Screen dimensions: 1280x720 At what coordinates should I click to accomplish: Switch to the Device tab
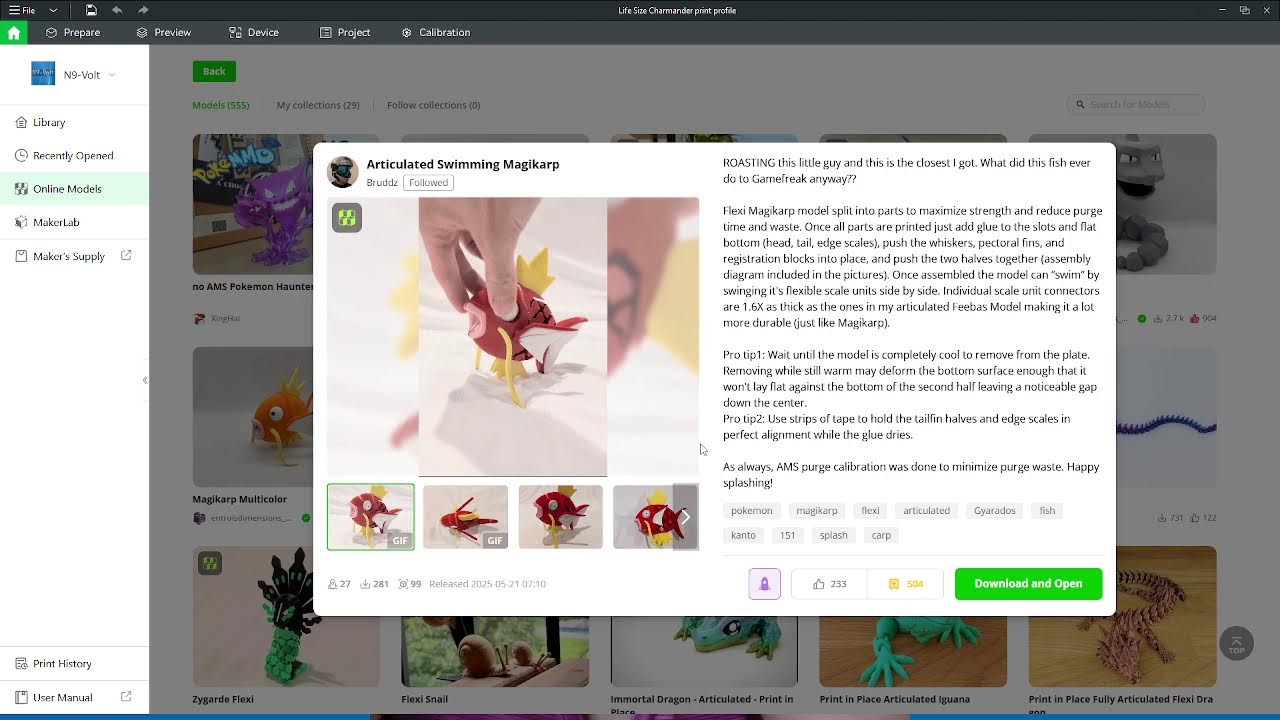(x=254, y=32)
